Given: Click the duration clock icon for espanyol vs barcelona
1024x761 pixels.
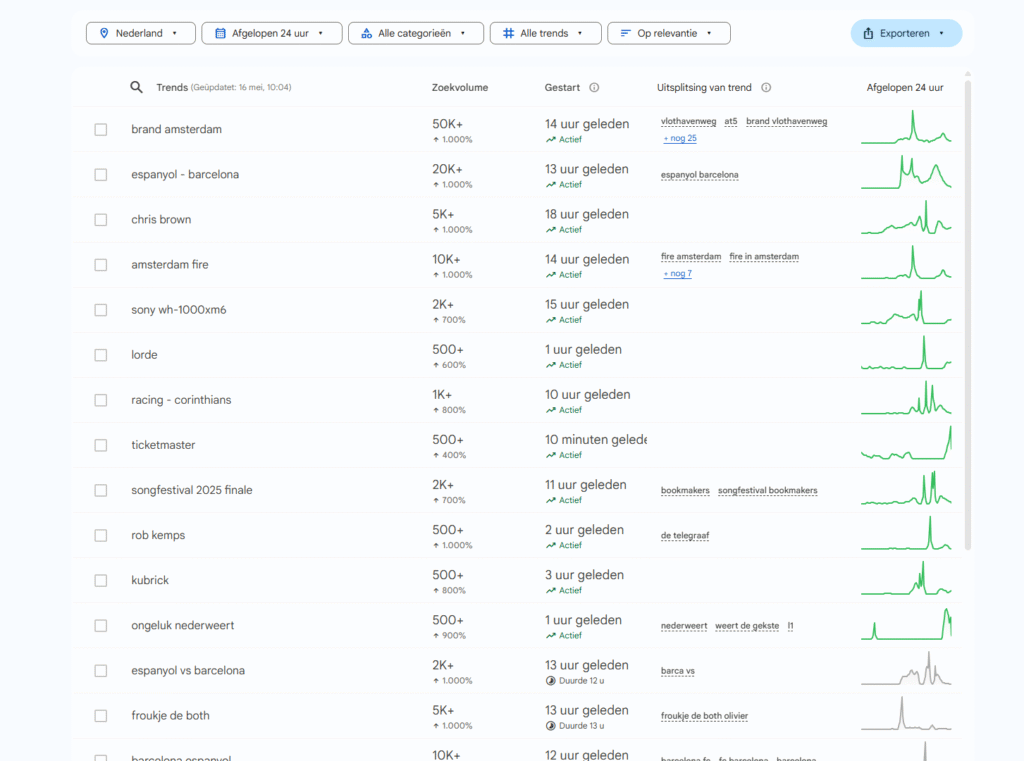Looking at the screenshot, I should click(551, 681).
